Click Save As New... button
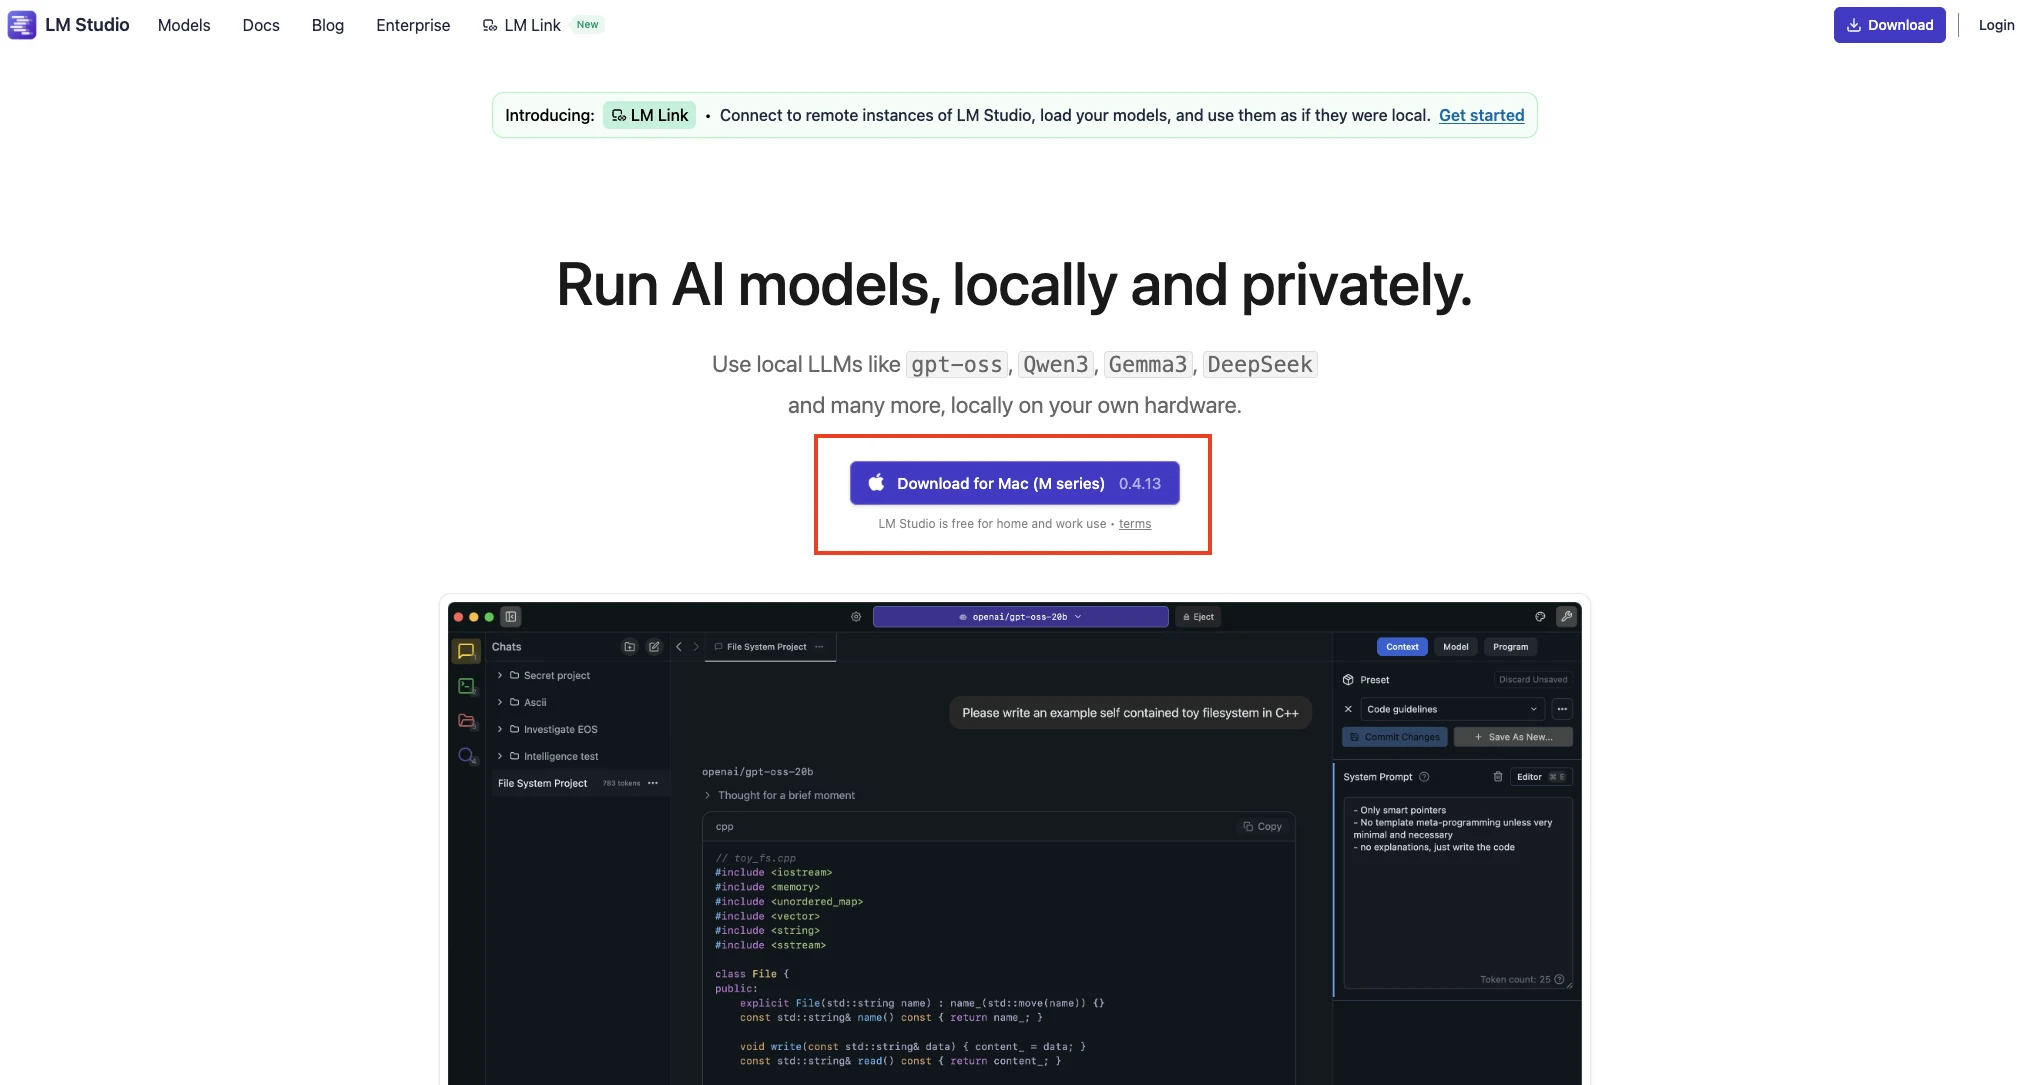Image resolution: width=2028 pixels, height=1085 pixels. point(1513,737)
